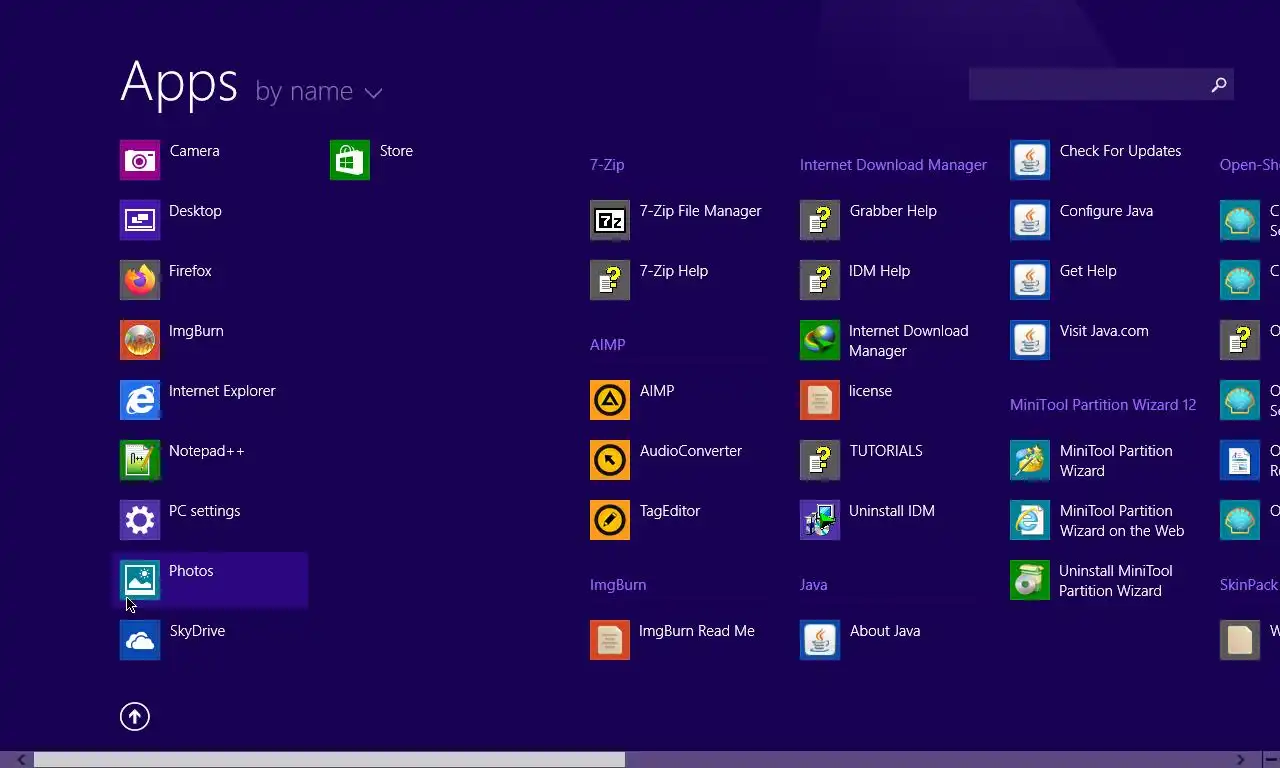1280x768 pixels.
Task: Click the Open-Shell group heading
Action: pyautogui.click(x=1249, y=165)
